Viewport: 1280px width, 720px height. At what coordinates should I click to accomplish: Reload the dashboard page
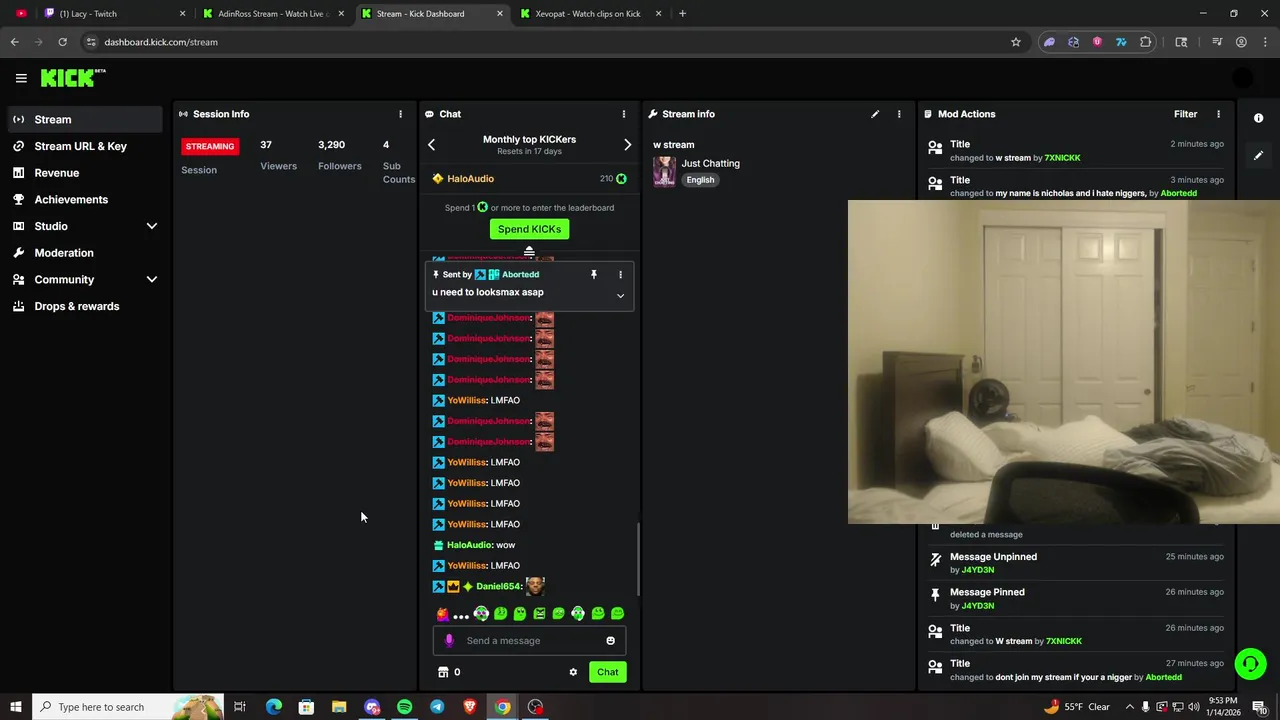point(62,42)
